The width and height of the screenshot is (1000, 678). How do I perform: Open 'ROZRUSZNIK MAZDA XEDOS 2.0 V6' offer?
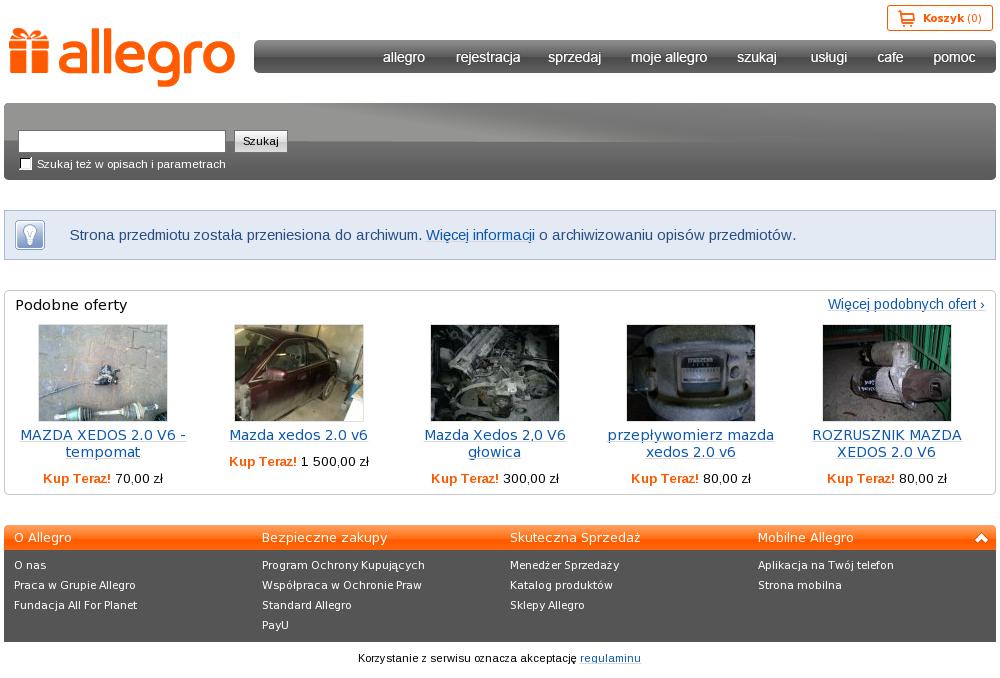point(886,443)
